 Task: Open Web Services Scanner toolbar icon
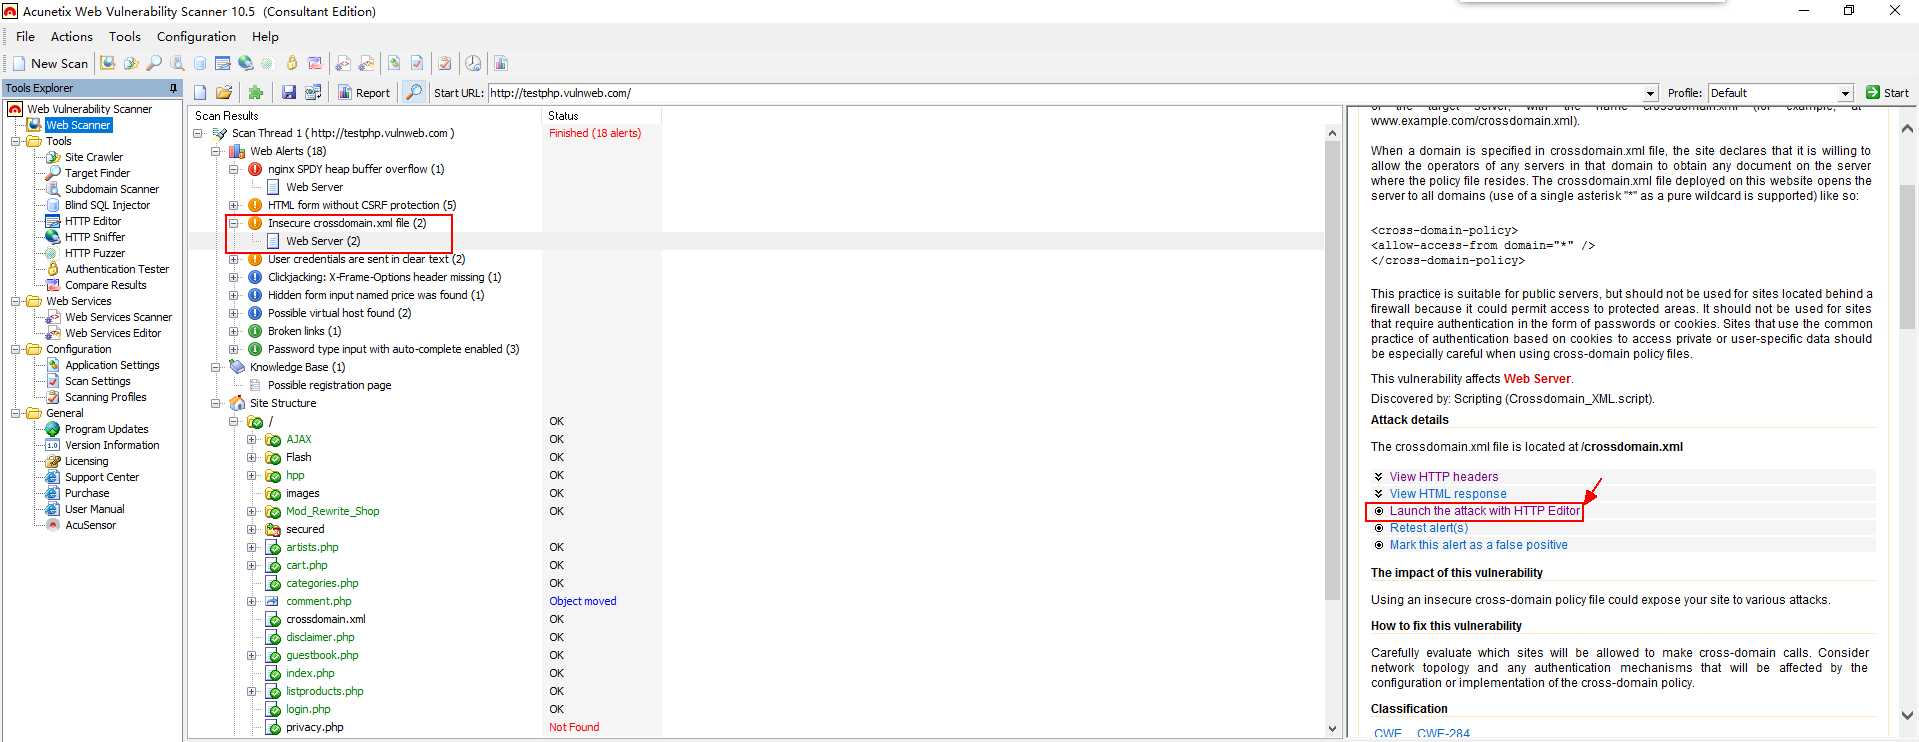(343, 63)
